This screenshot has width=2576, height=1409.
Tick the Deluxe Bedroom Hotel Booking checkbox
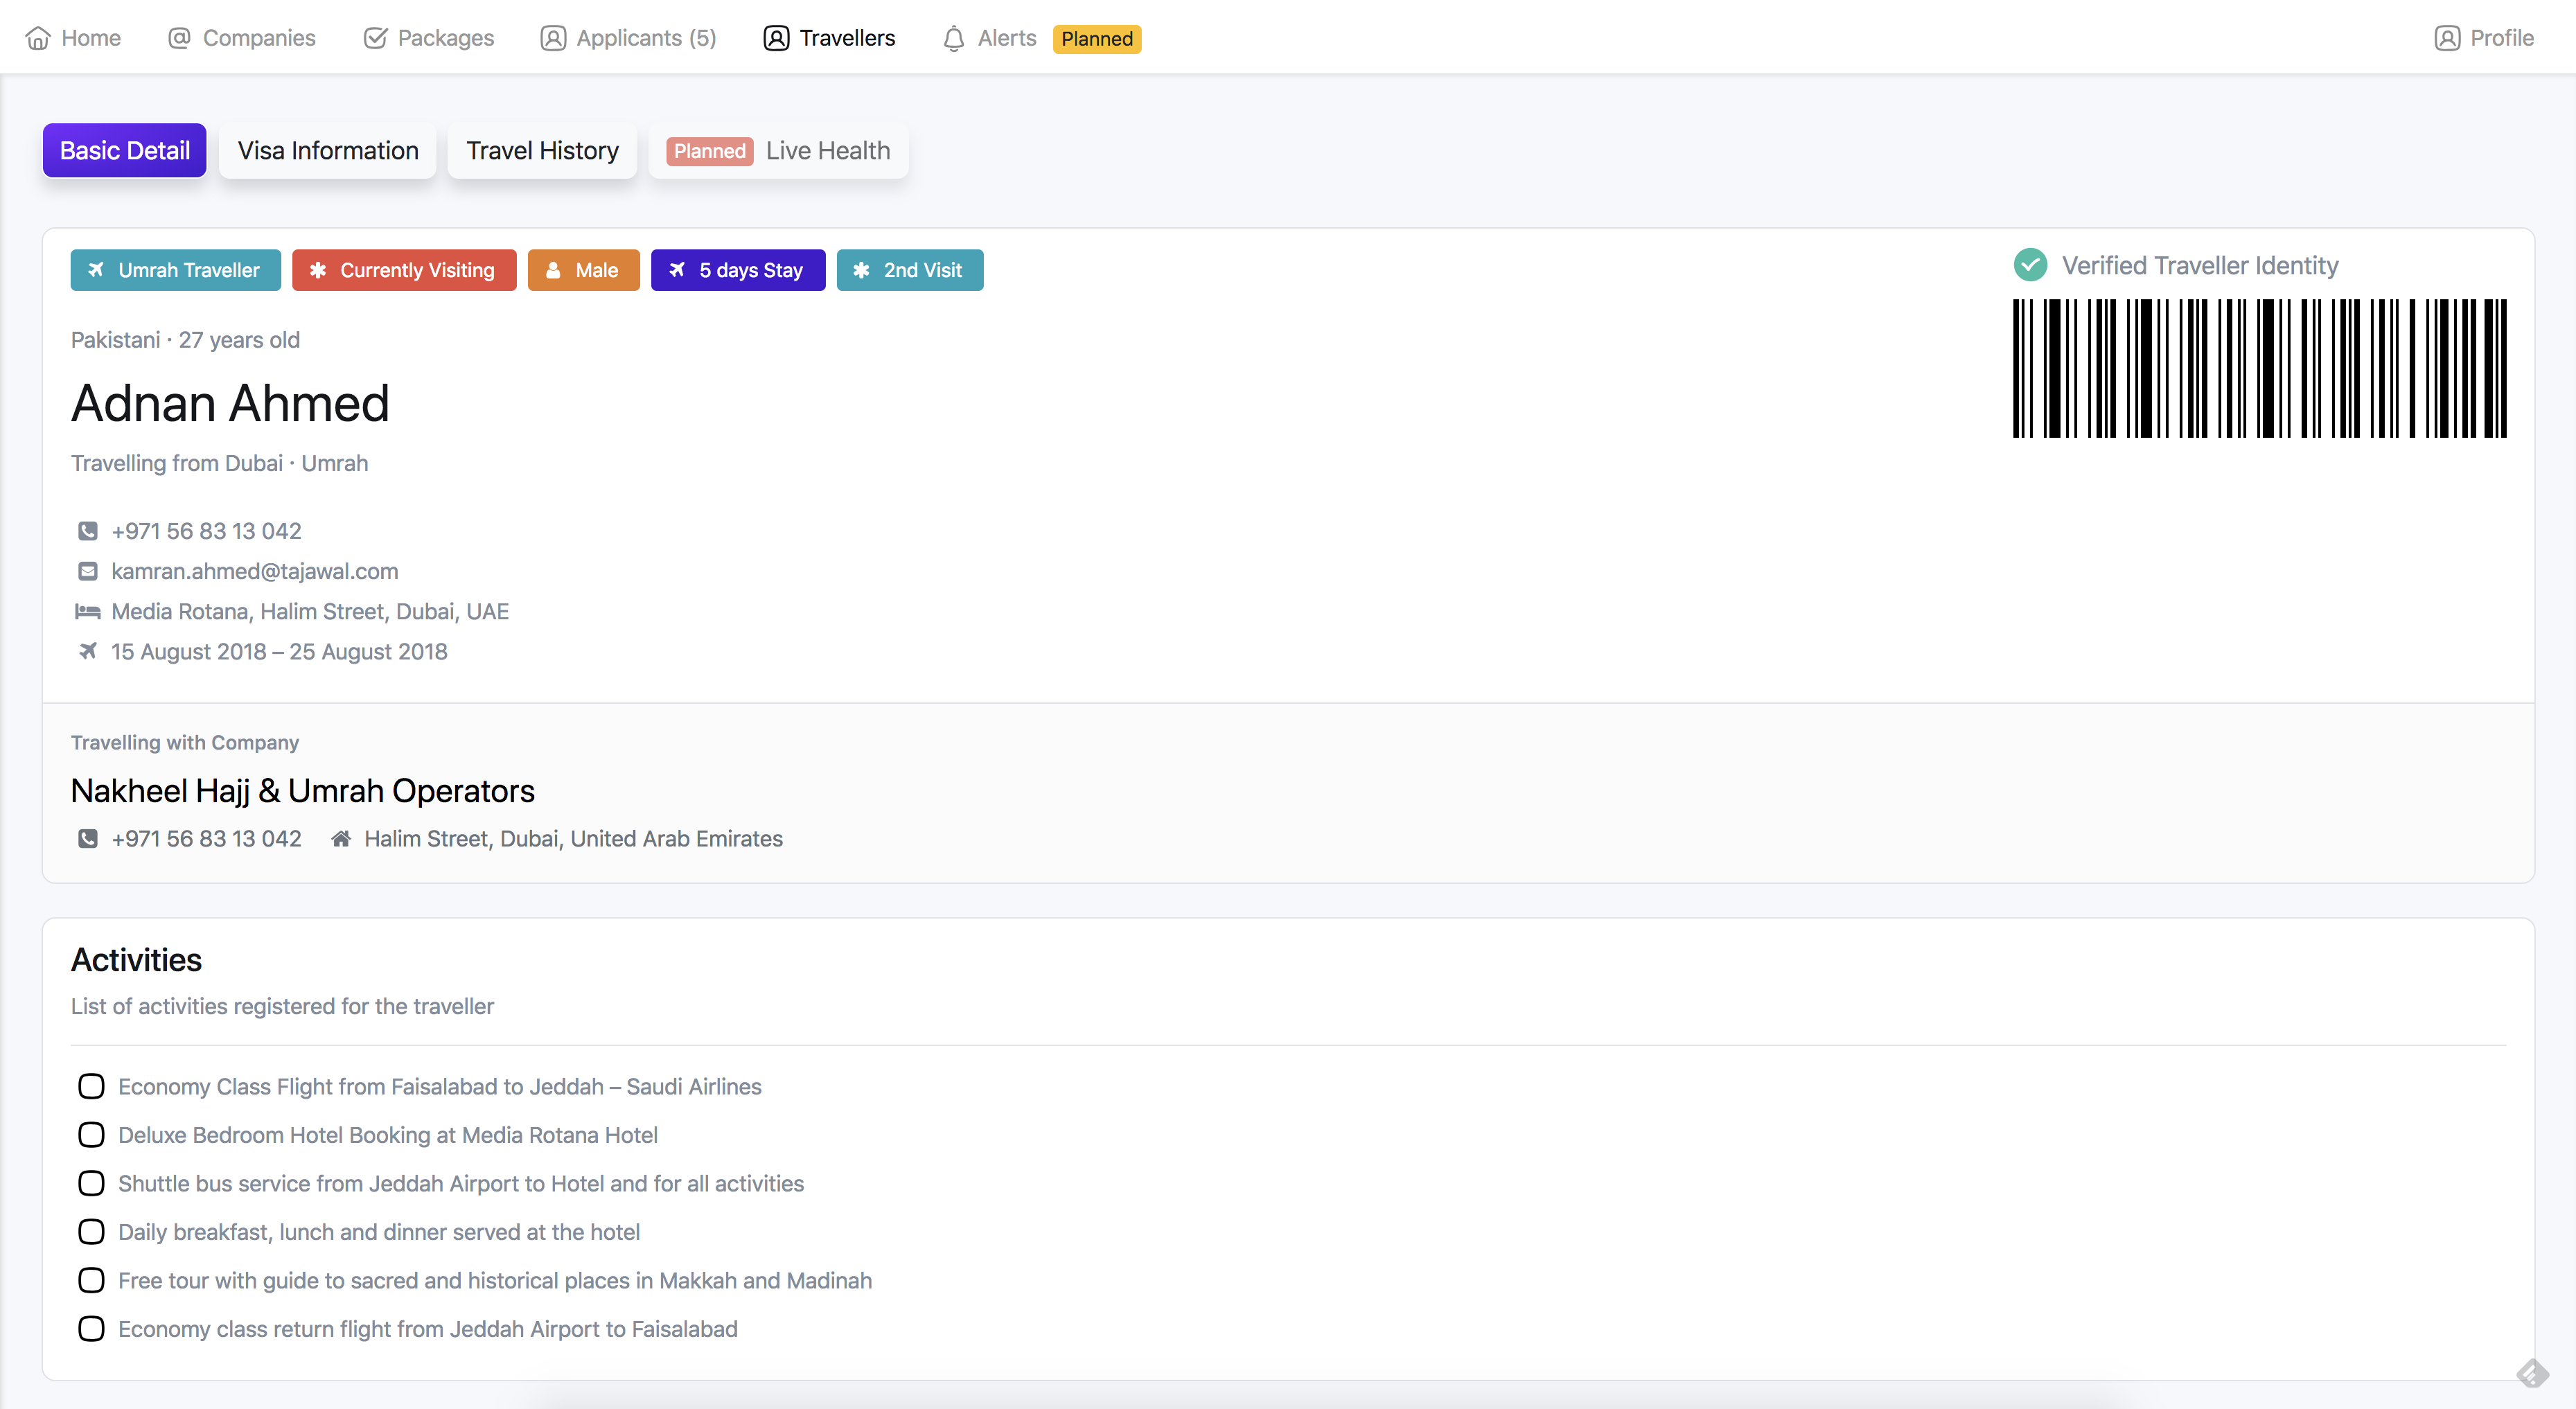(x=91, y=1135)
